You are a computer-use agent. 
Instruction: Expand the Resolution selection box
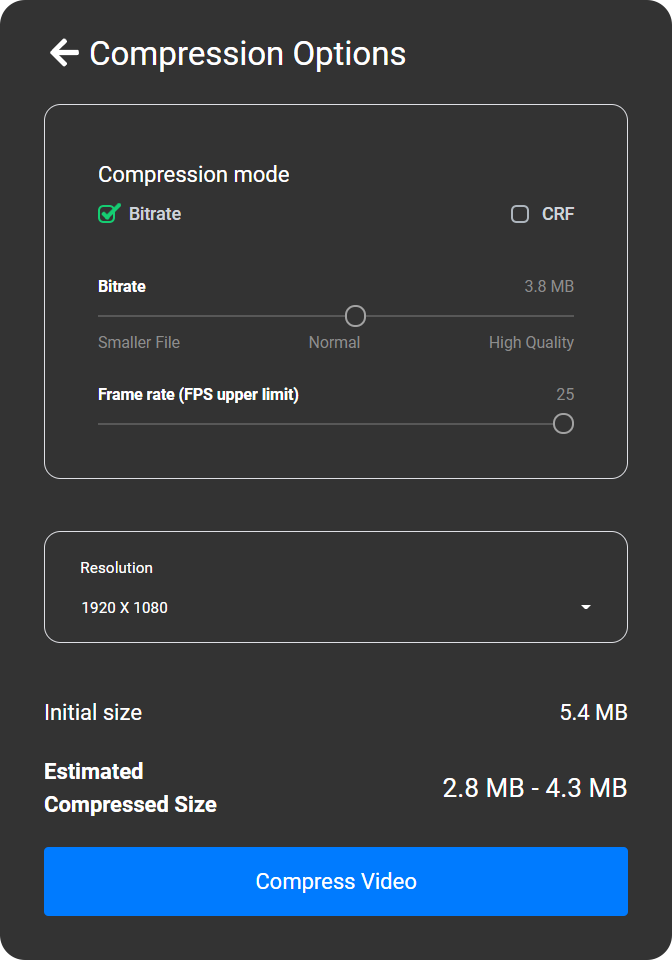coord(336,587)
